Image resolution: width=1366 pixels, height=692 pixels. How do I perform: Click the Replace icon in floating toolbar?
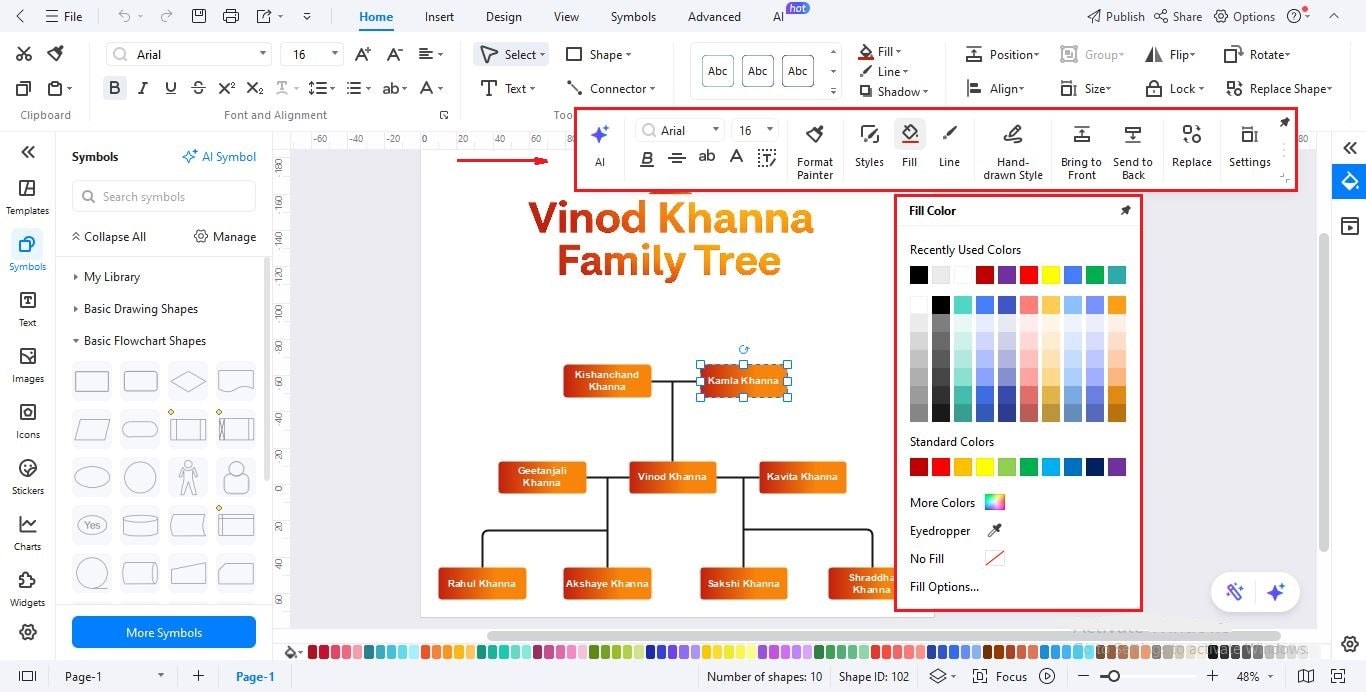[x=1191, y=147]
